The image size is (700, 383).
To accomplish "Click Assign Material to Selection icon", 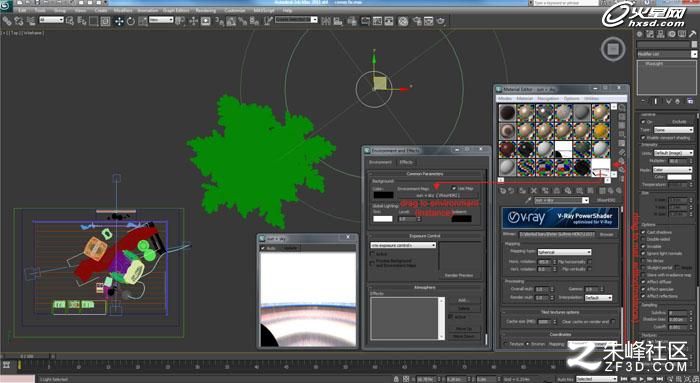I will click(x=522, y=191).
